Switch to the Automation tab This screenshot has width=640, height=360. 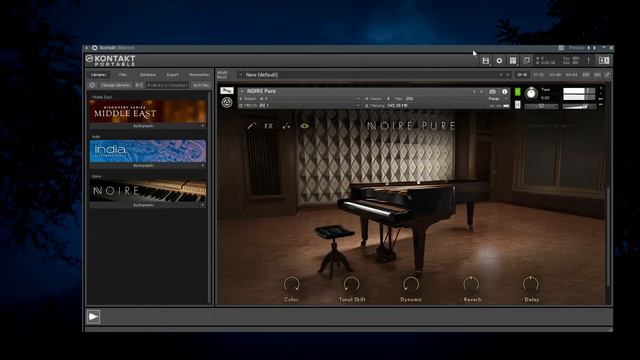199,75
